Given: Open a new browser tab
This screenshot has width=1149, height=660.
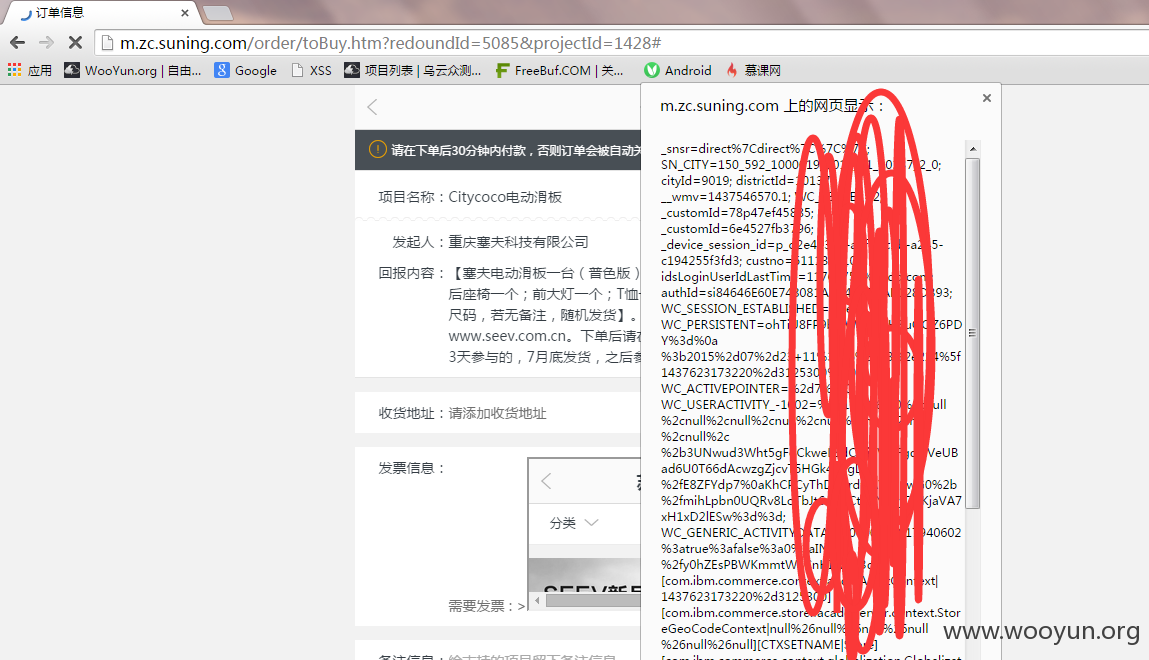Looking at the screenshot, I should 218,13.
